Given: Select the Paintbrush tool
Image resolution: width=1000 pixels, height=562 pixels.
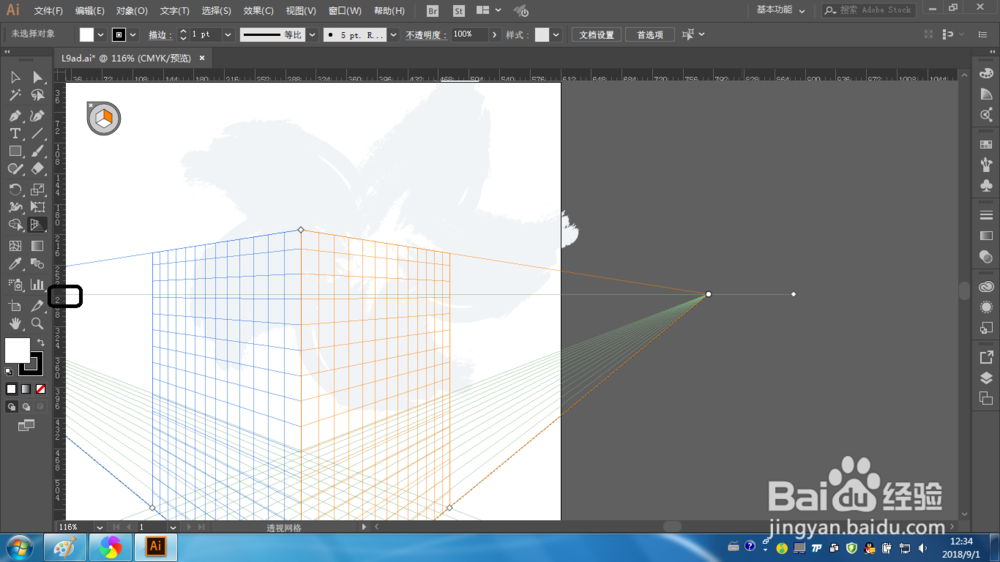Looking at the screenshot, I should [38, 151].
